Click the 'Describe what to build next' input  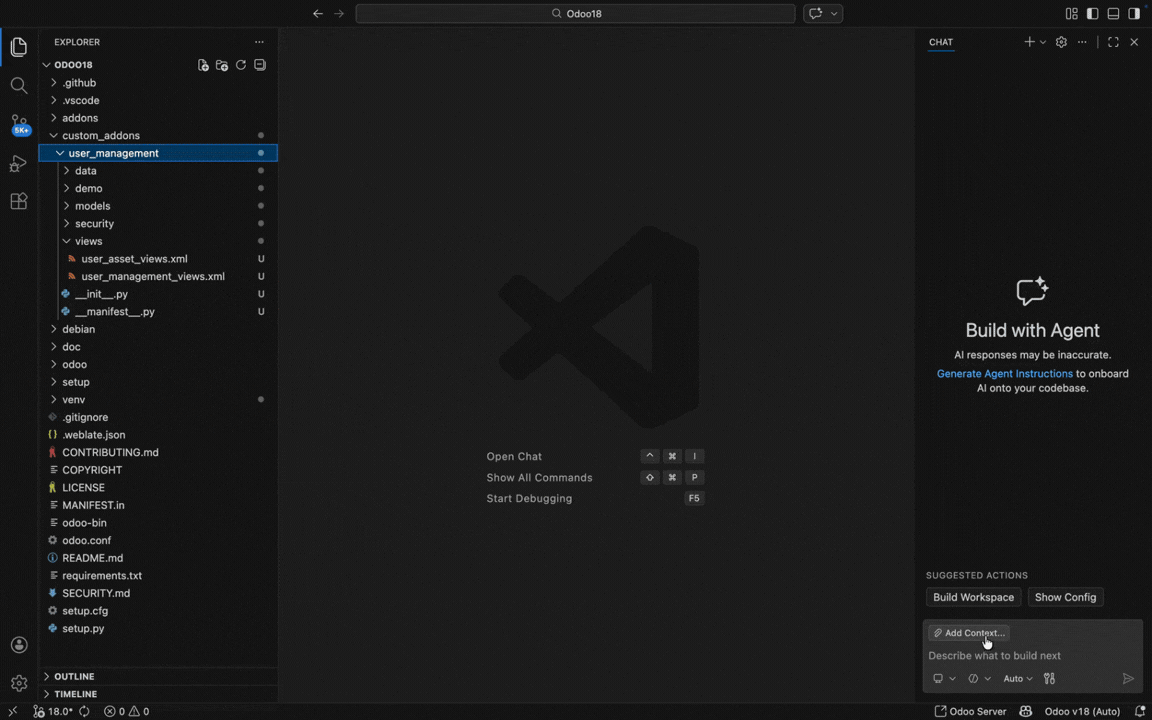1032,655
